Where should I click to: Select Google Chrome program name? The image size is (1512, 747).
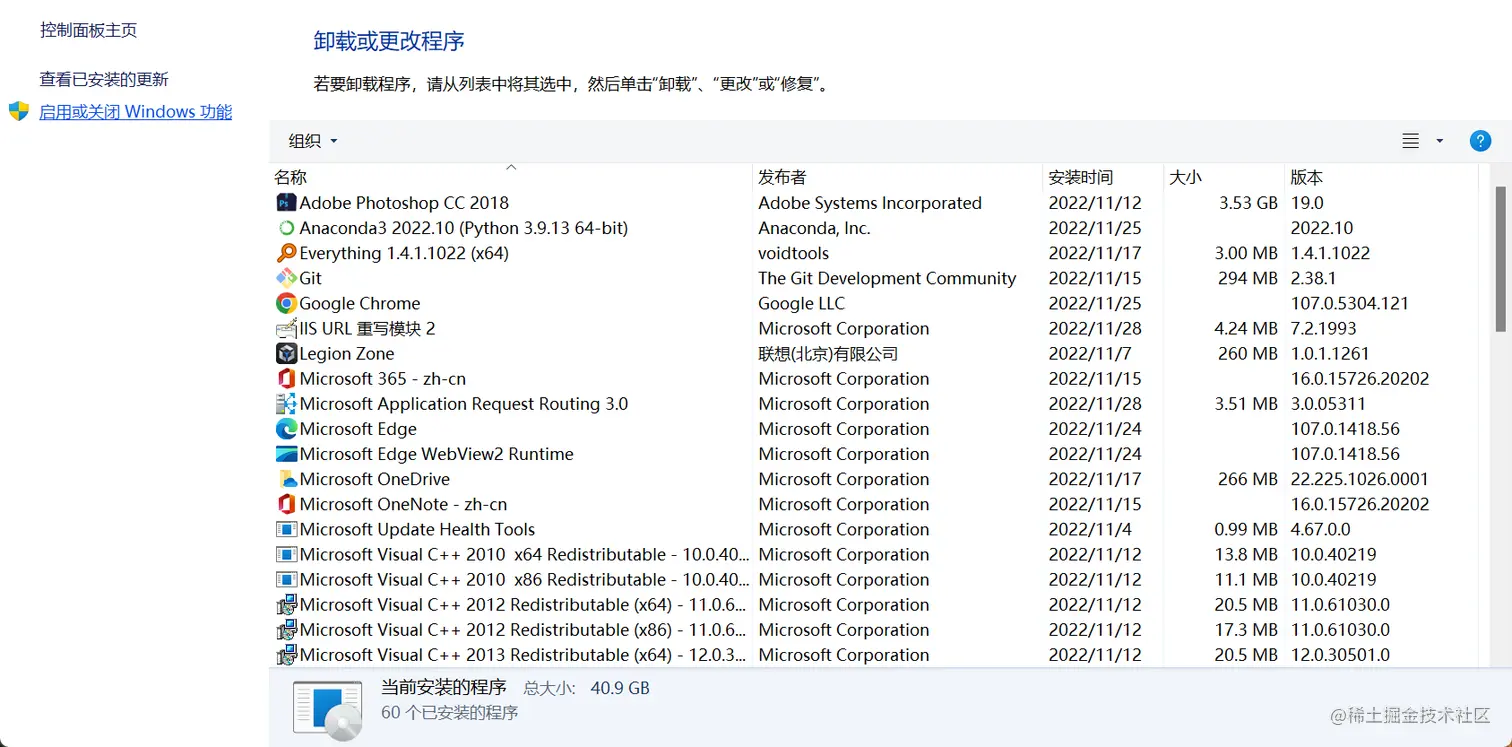[360, 303]
